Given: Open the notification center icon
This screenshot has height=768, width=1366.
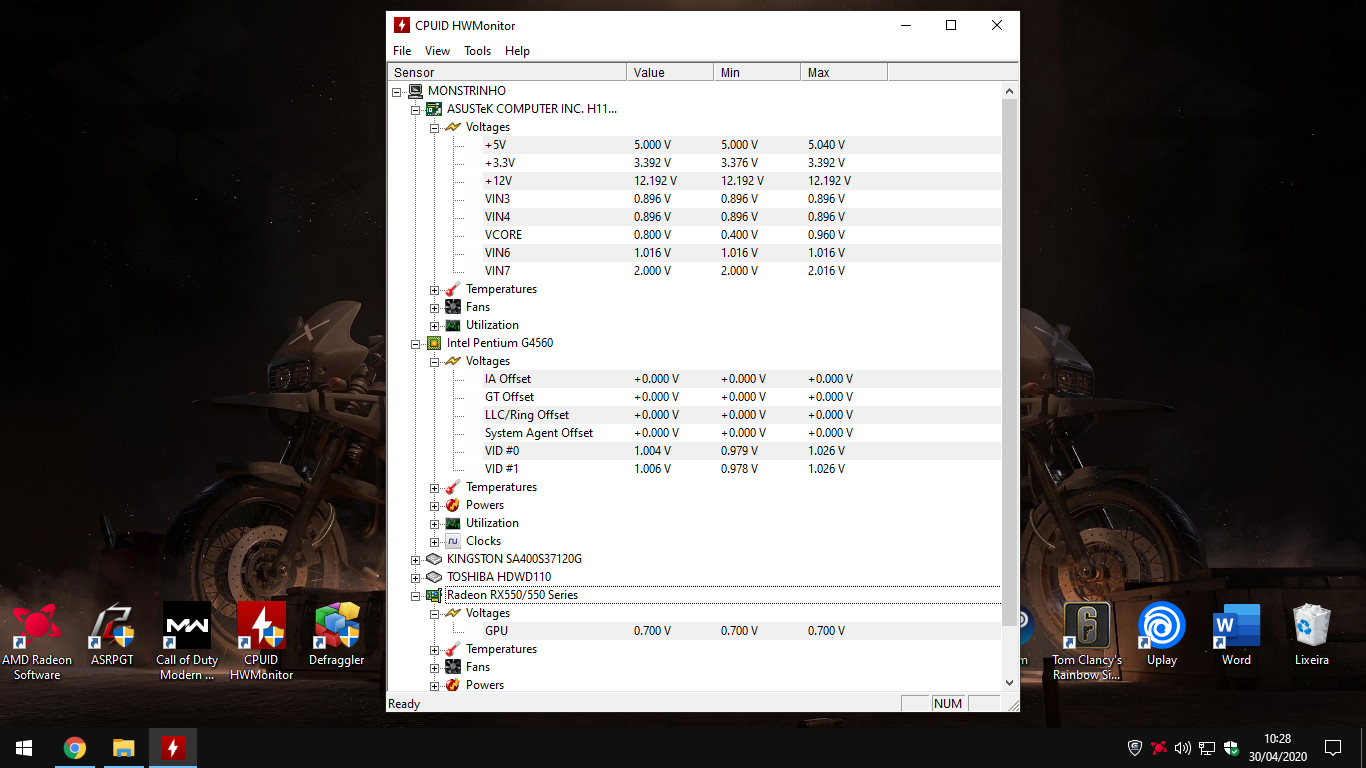Looking at the screenshot, I should tap(1332, 748).
